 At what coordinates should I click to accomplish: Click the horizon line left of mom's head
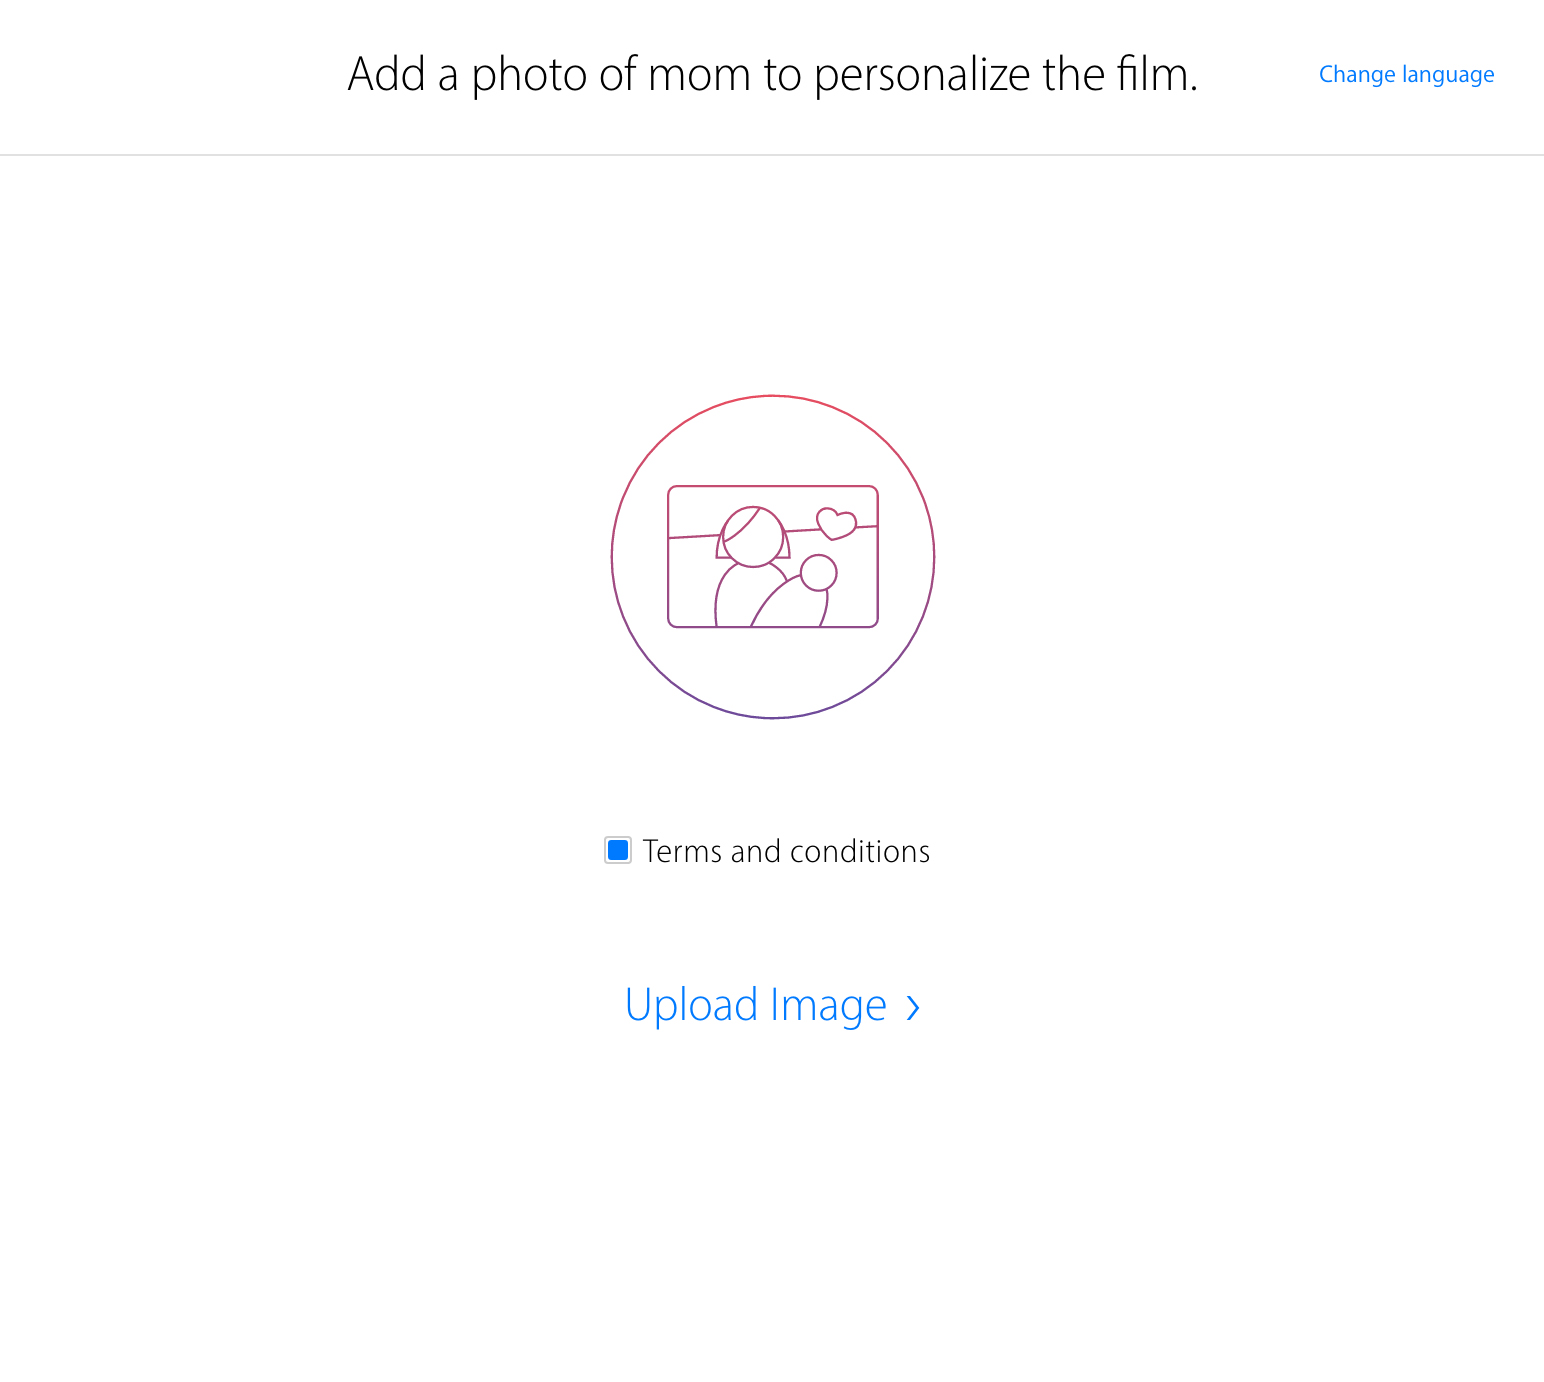click(692, 537)
